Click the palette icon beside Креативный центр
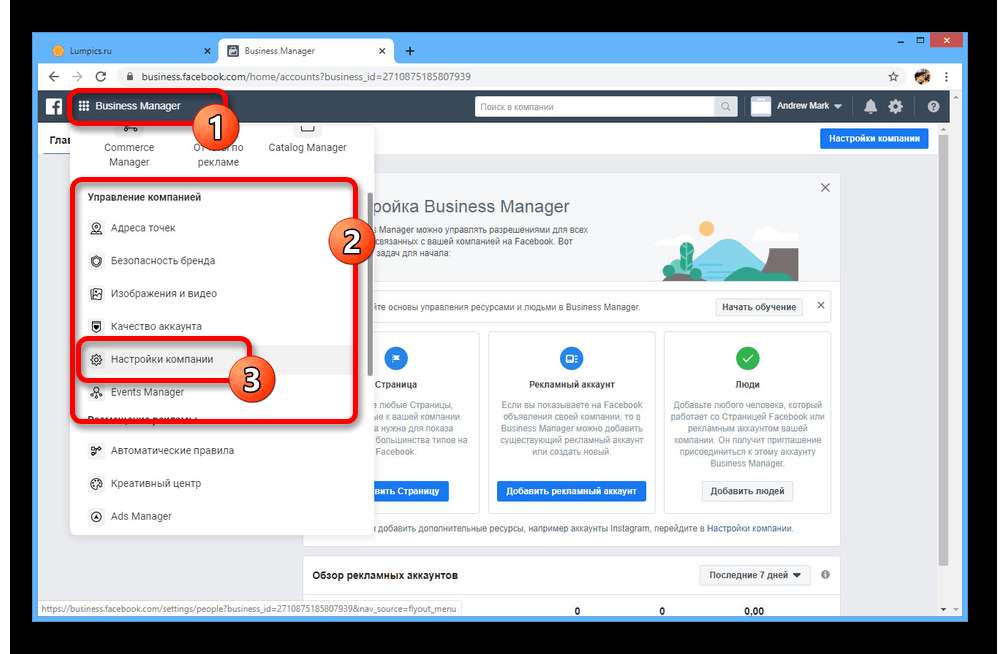This screenshot has width=1000, height=654. pyautogui.click(x=96, y=484)
